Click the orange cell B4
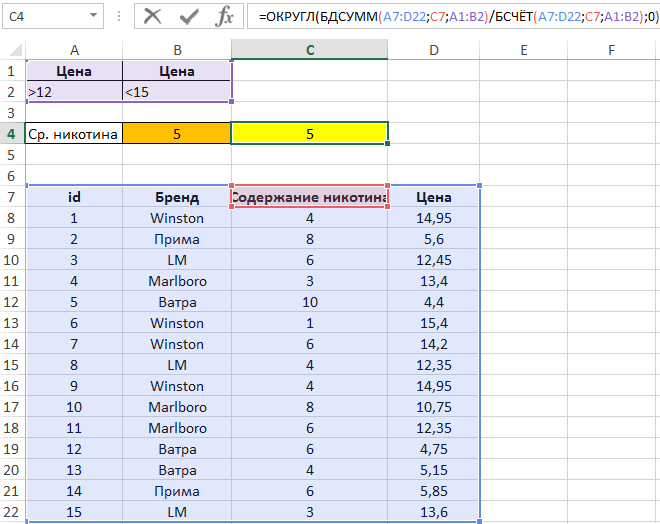This screenshot has width=660, height=524. 176,134
